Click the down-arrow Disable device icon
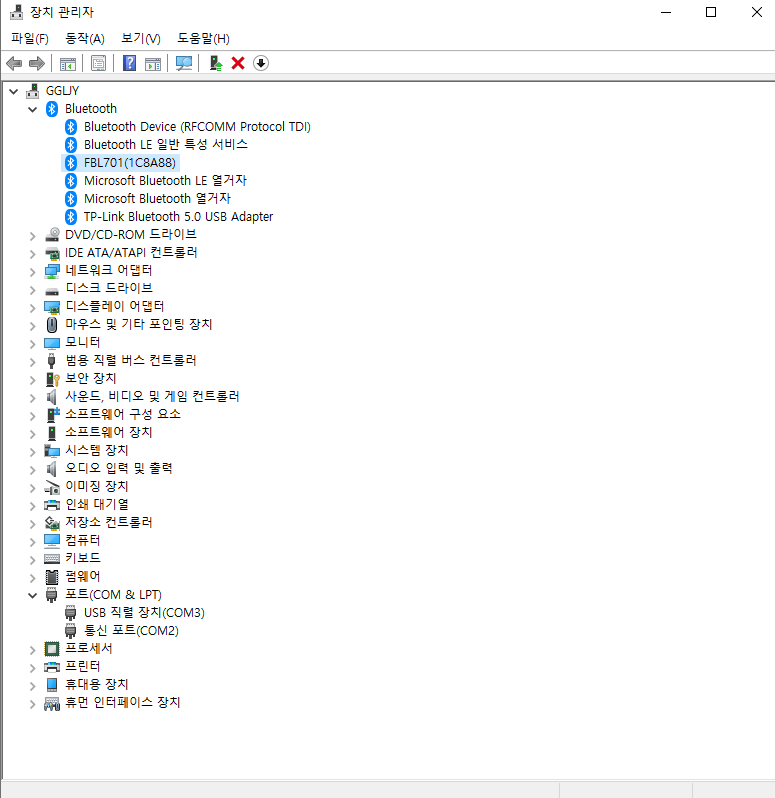The width and height of the screenshot is (775, 798). tap(261, 63)
